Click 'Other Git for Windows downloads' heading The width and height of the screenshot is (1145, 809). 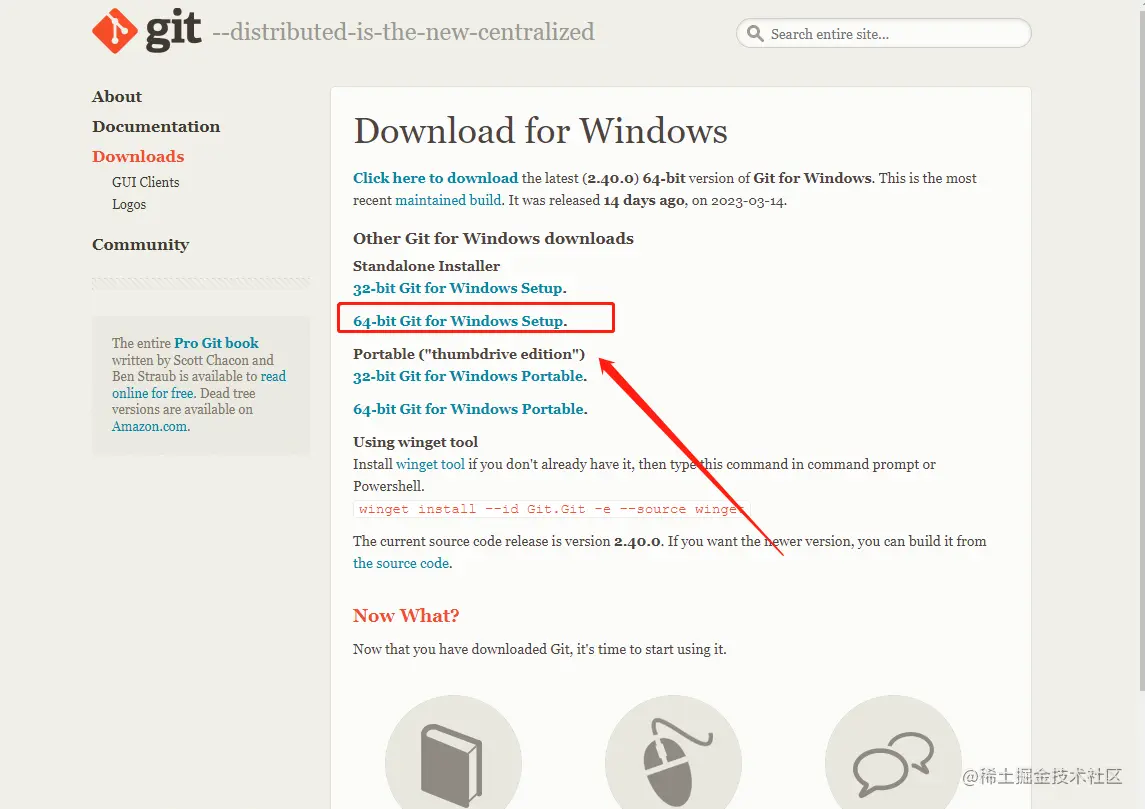494,239
